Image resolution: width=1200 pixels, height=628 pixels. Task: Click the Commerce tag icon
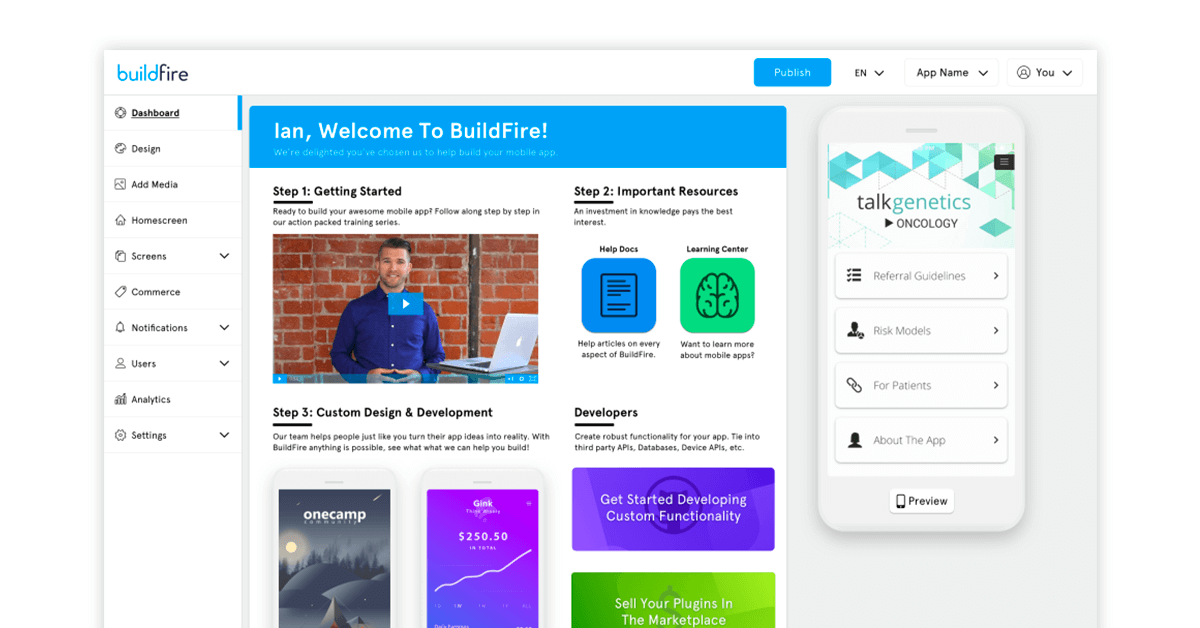(120, 292)
